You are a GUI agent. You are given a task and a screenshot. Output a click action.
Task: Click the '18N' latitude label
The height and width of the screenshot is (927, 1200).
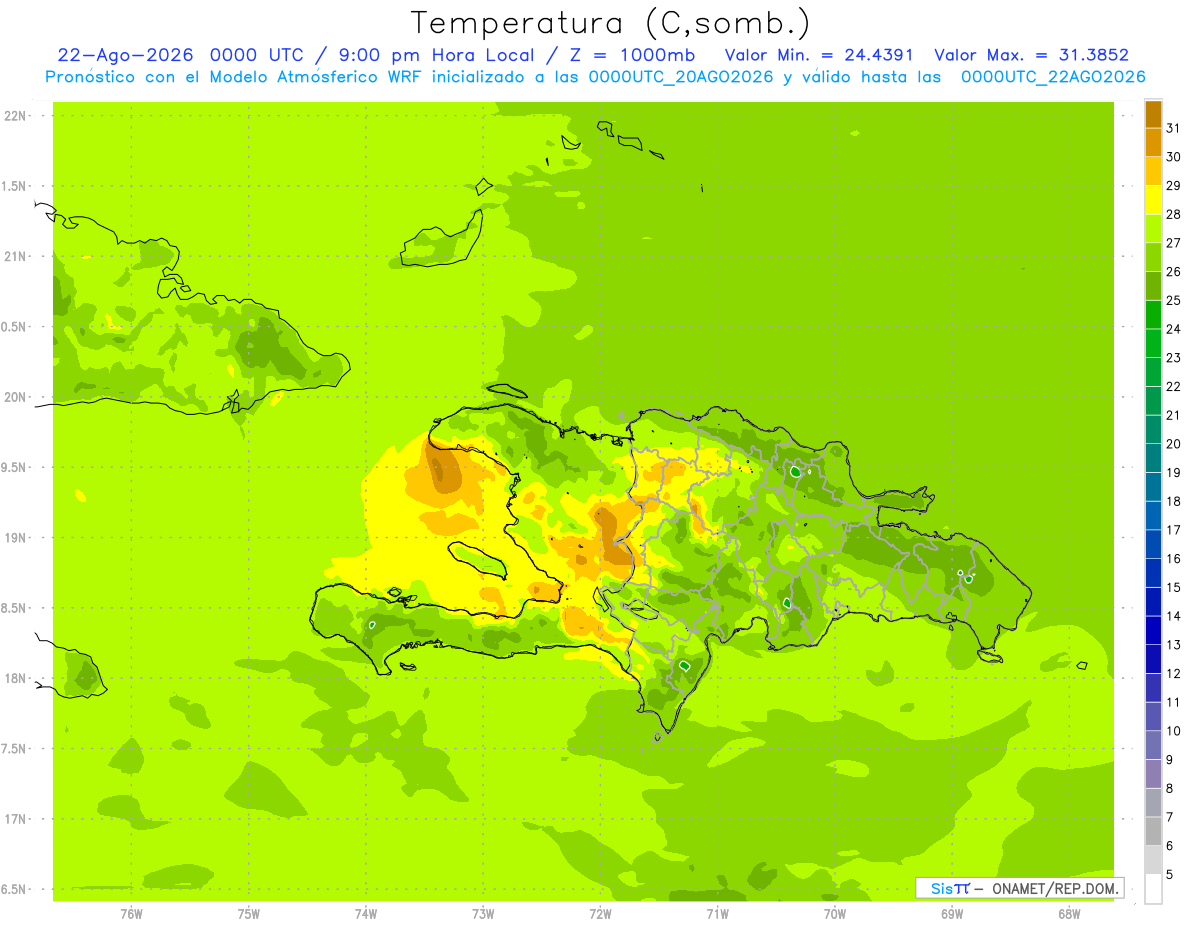(x=15, y=679)
